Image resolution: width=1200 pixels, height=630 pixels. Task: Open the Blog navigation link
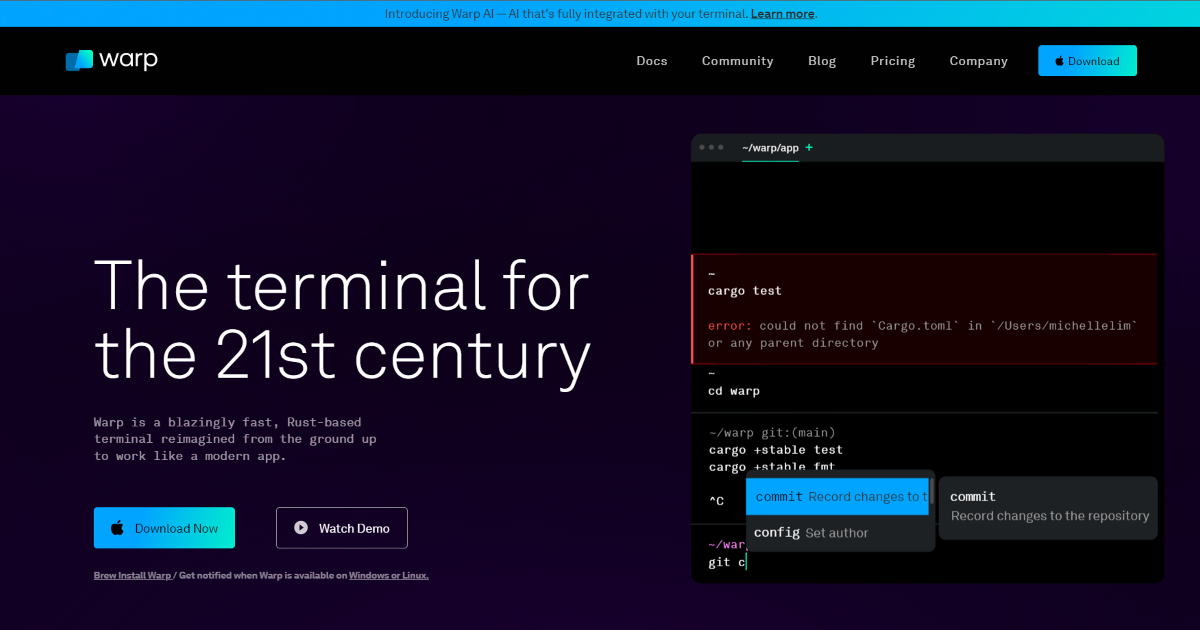click(x=821, y=61)
